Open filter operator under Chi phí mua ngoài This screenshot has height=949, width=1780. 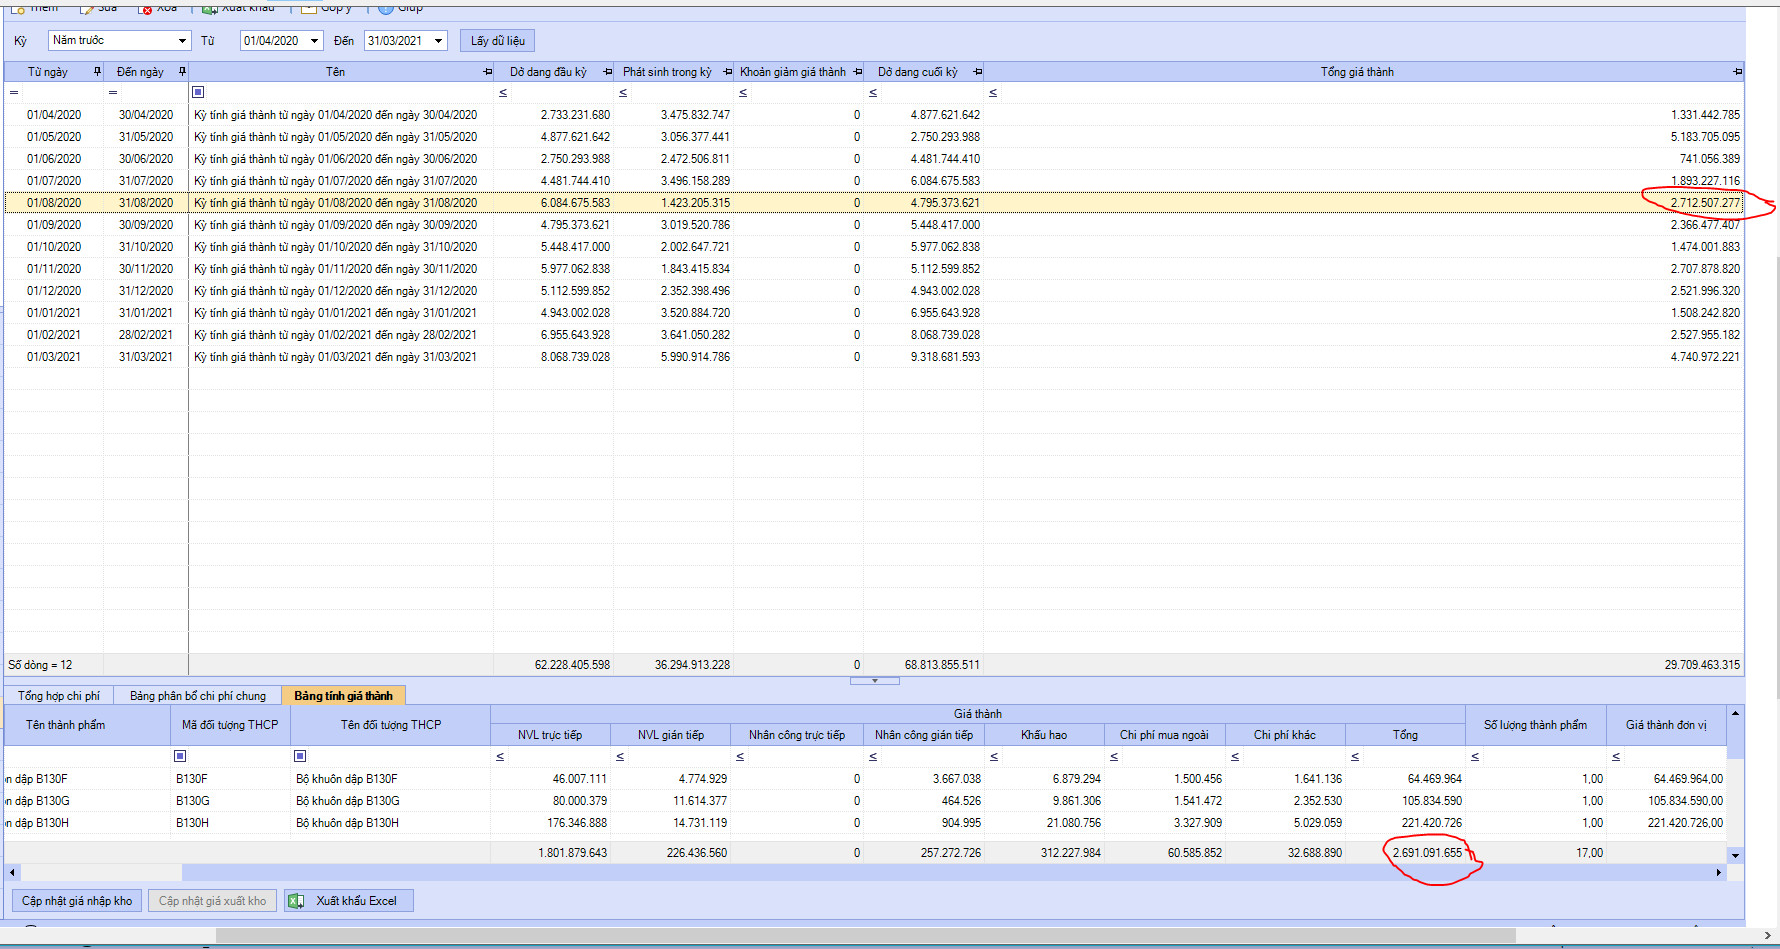[x=1114, y=757]
